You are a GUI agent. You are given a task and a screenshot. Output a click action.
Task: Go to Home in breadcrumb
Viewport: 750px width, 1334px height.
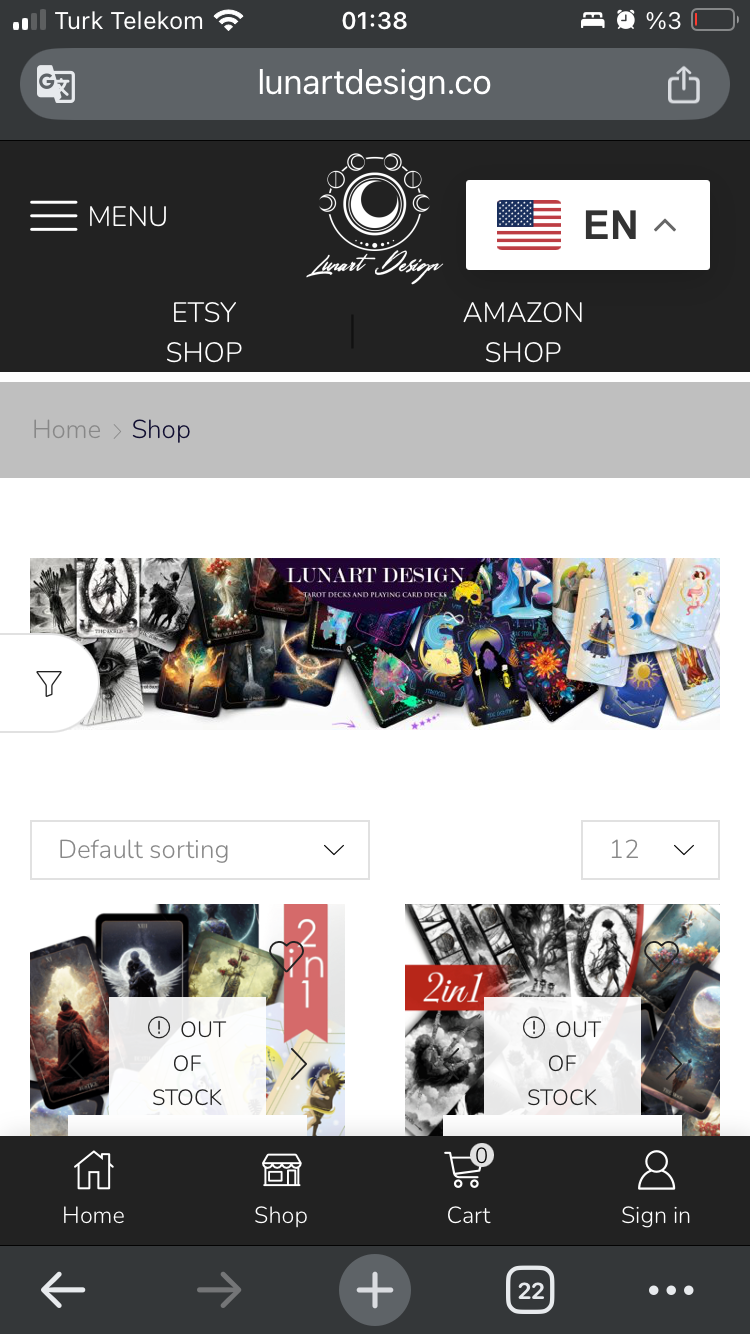67,429
